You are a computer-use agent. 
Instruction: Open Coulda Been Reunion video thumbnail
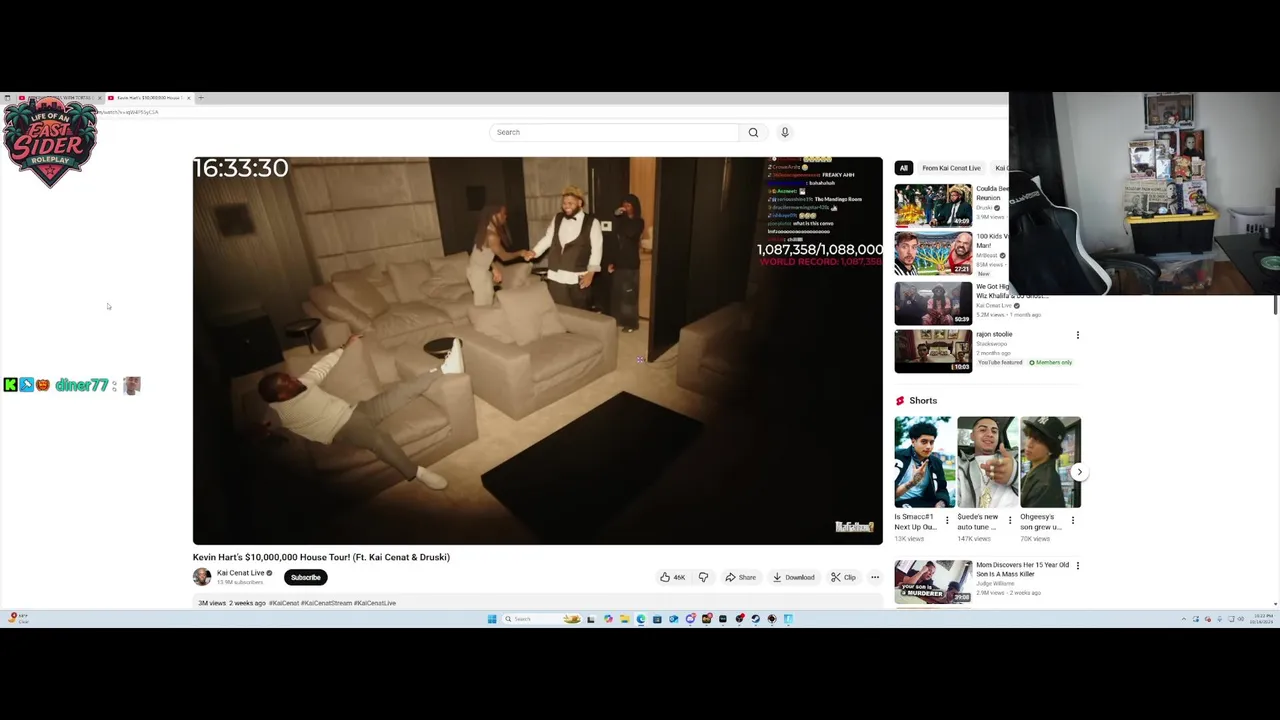click(x=933, y=206)
